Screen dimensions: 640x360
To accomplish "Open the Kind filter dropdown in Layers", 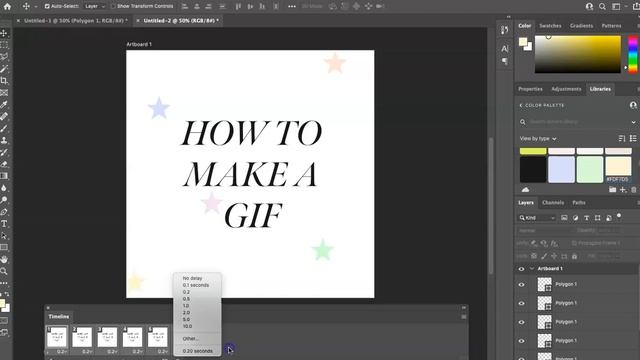I will pyautogui.click(x=537, y=218).
